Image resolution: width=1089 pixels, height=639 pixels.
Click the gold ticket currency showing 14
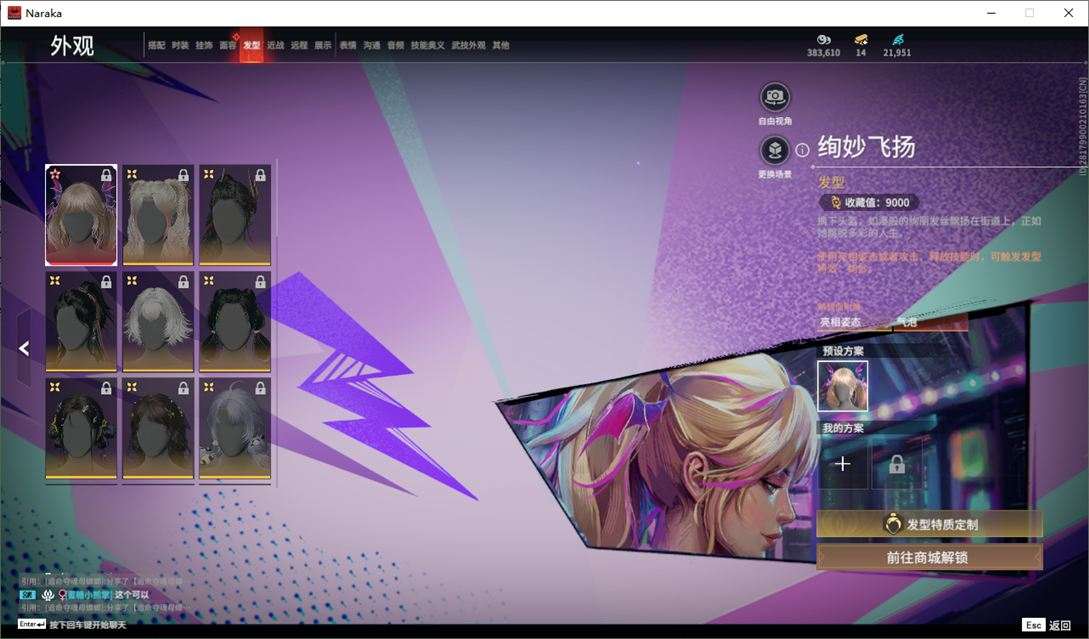click(861, 40)
